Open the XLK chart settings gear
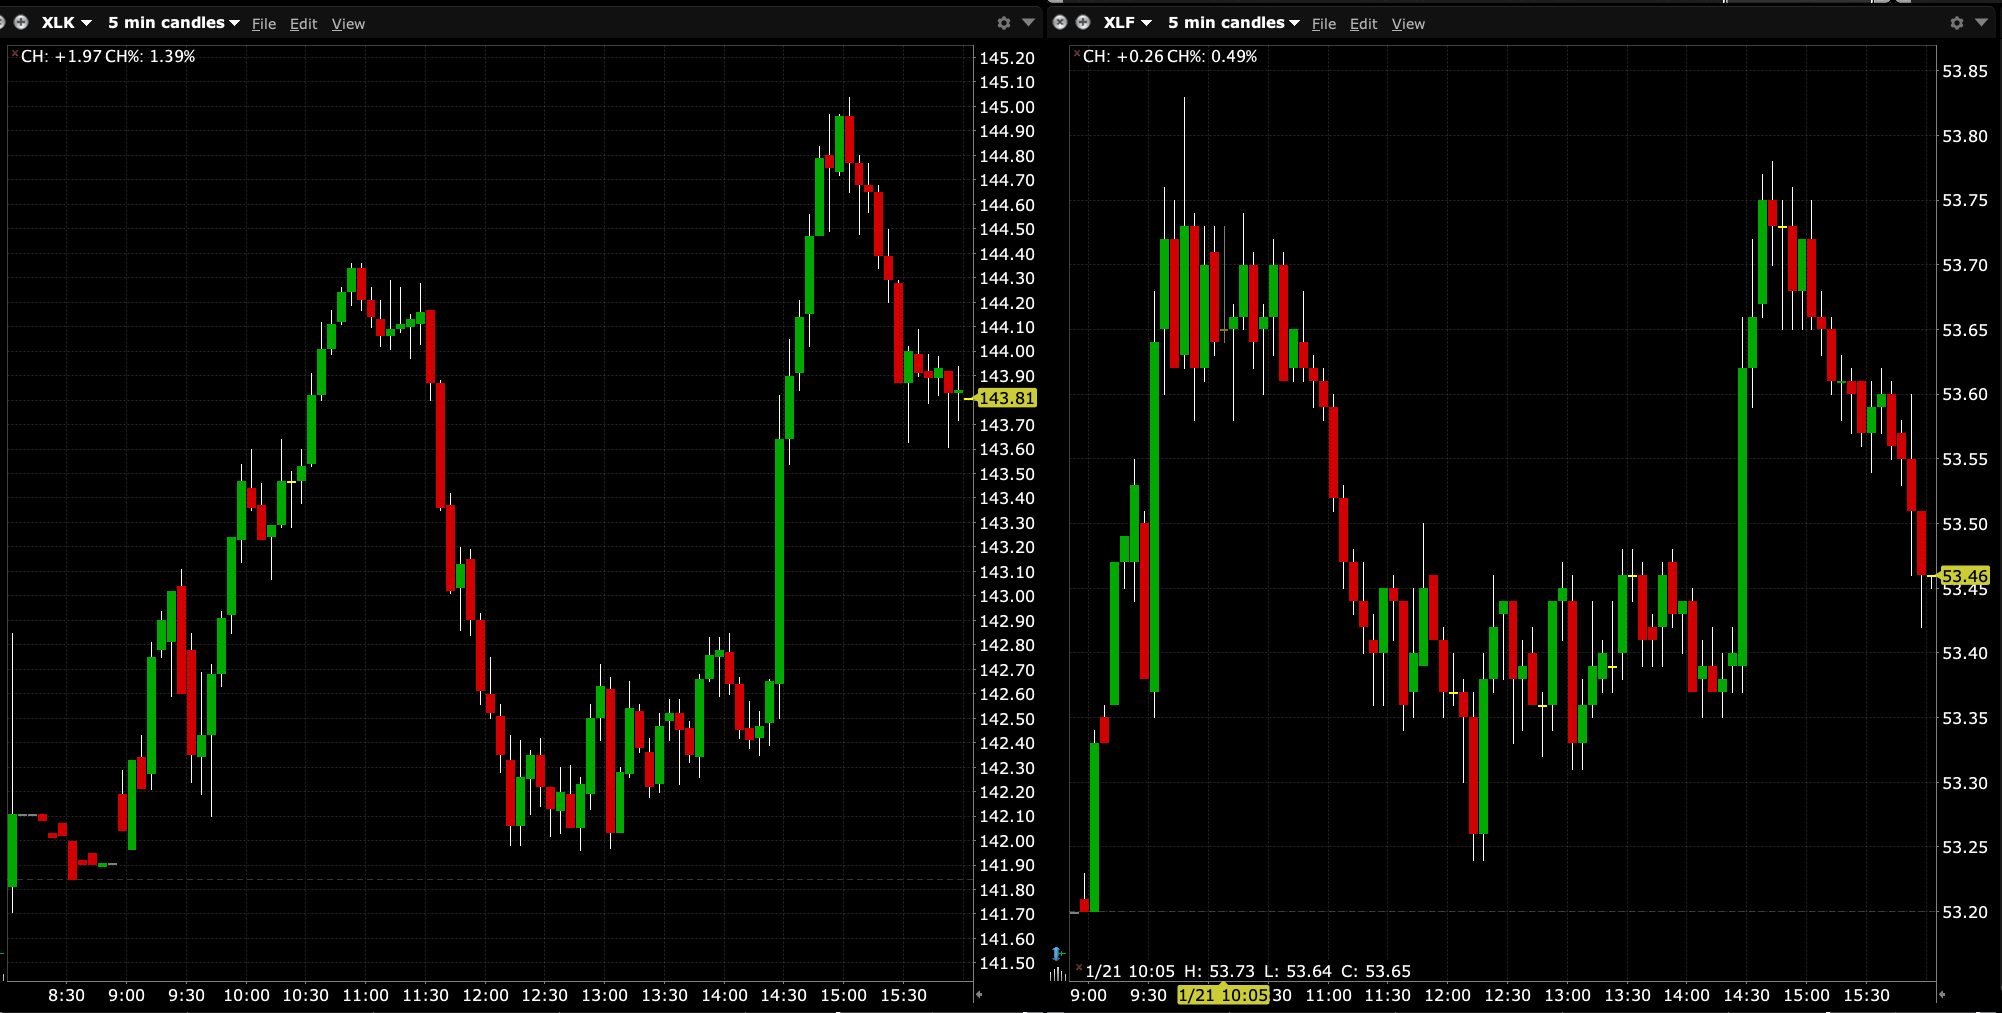 pyautogui.click(x=1004, y=23)
